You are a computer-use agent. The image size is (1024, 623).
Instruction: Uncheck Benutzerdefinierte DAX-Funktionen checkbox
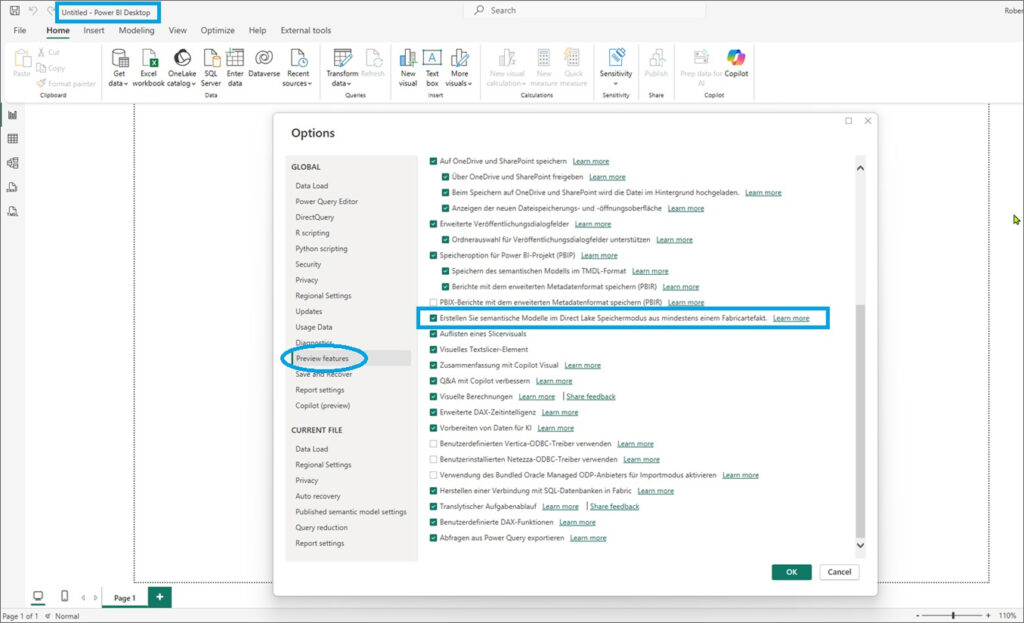coord(433,522)
